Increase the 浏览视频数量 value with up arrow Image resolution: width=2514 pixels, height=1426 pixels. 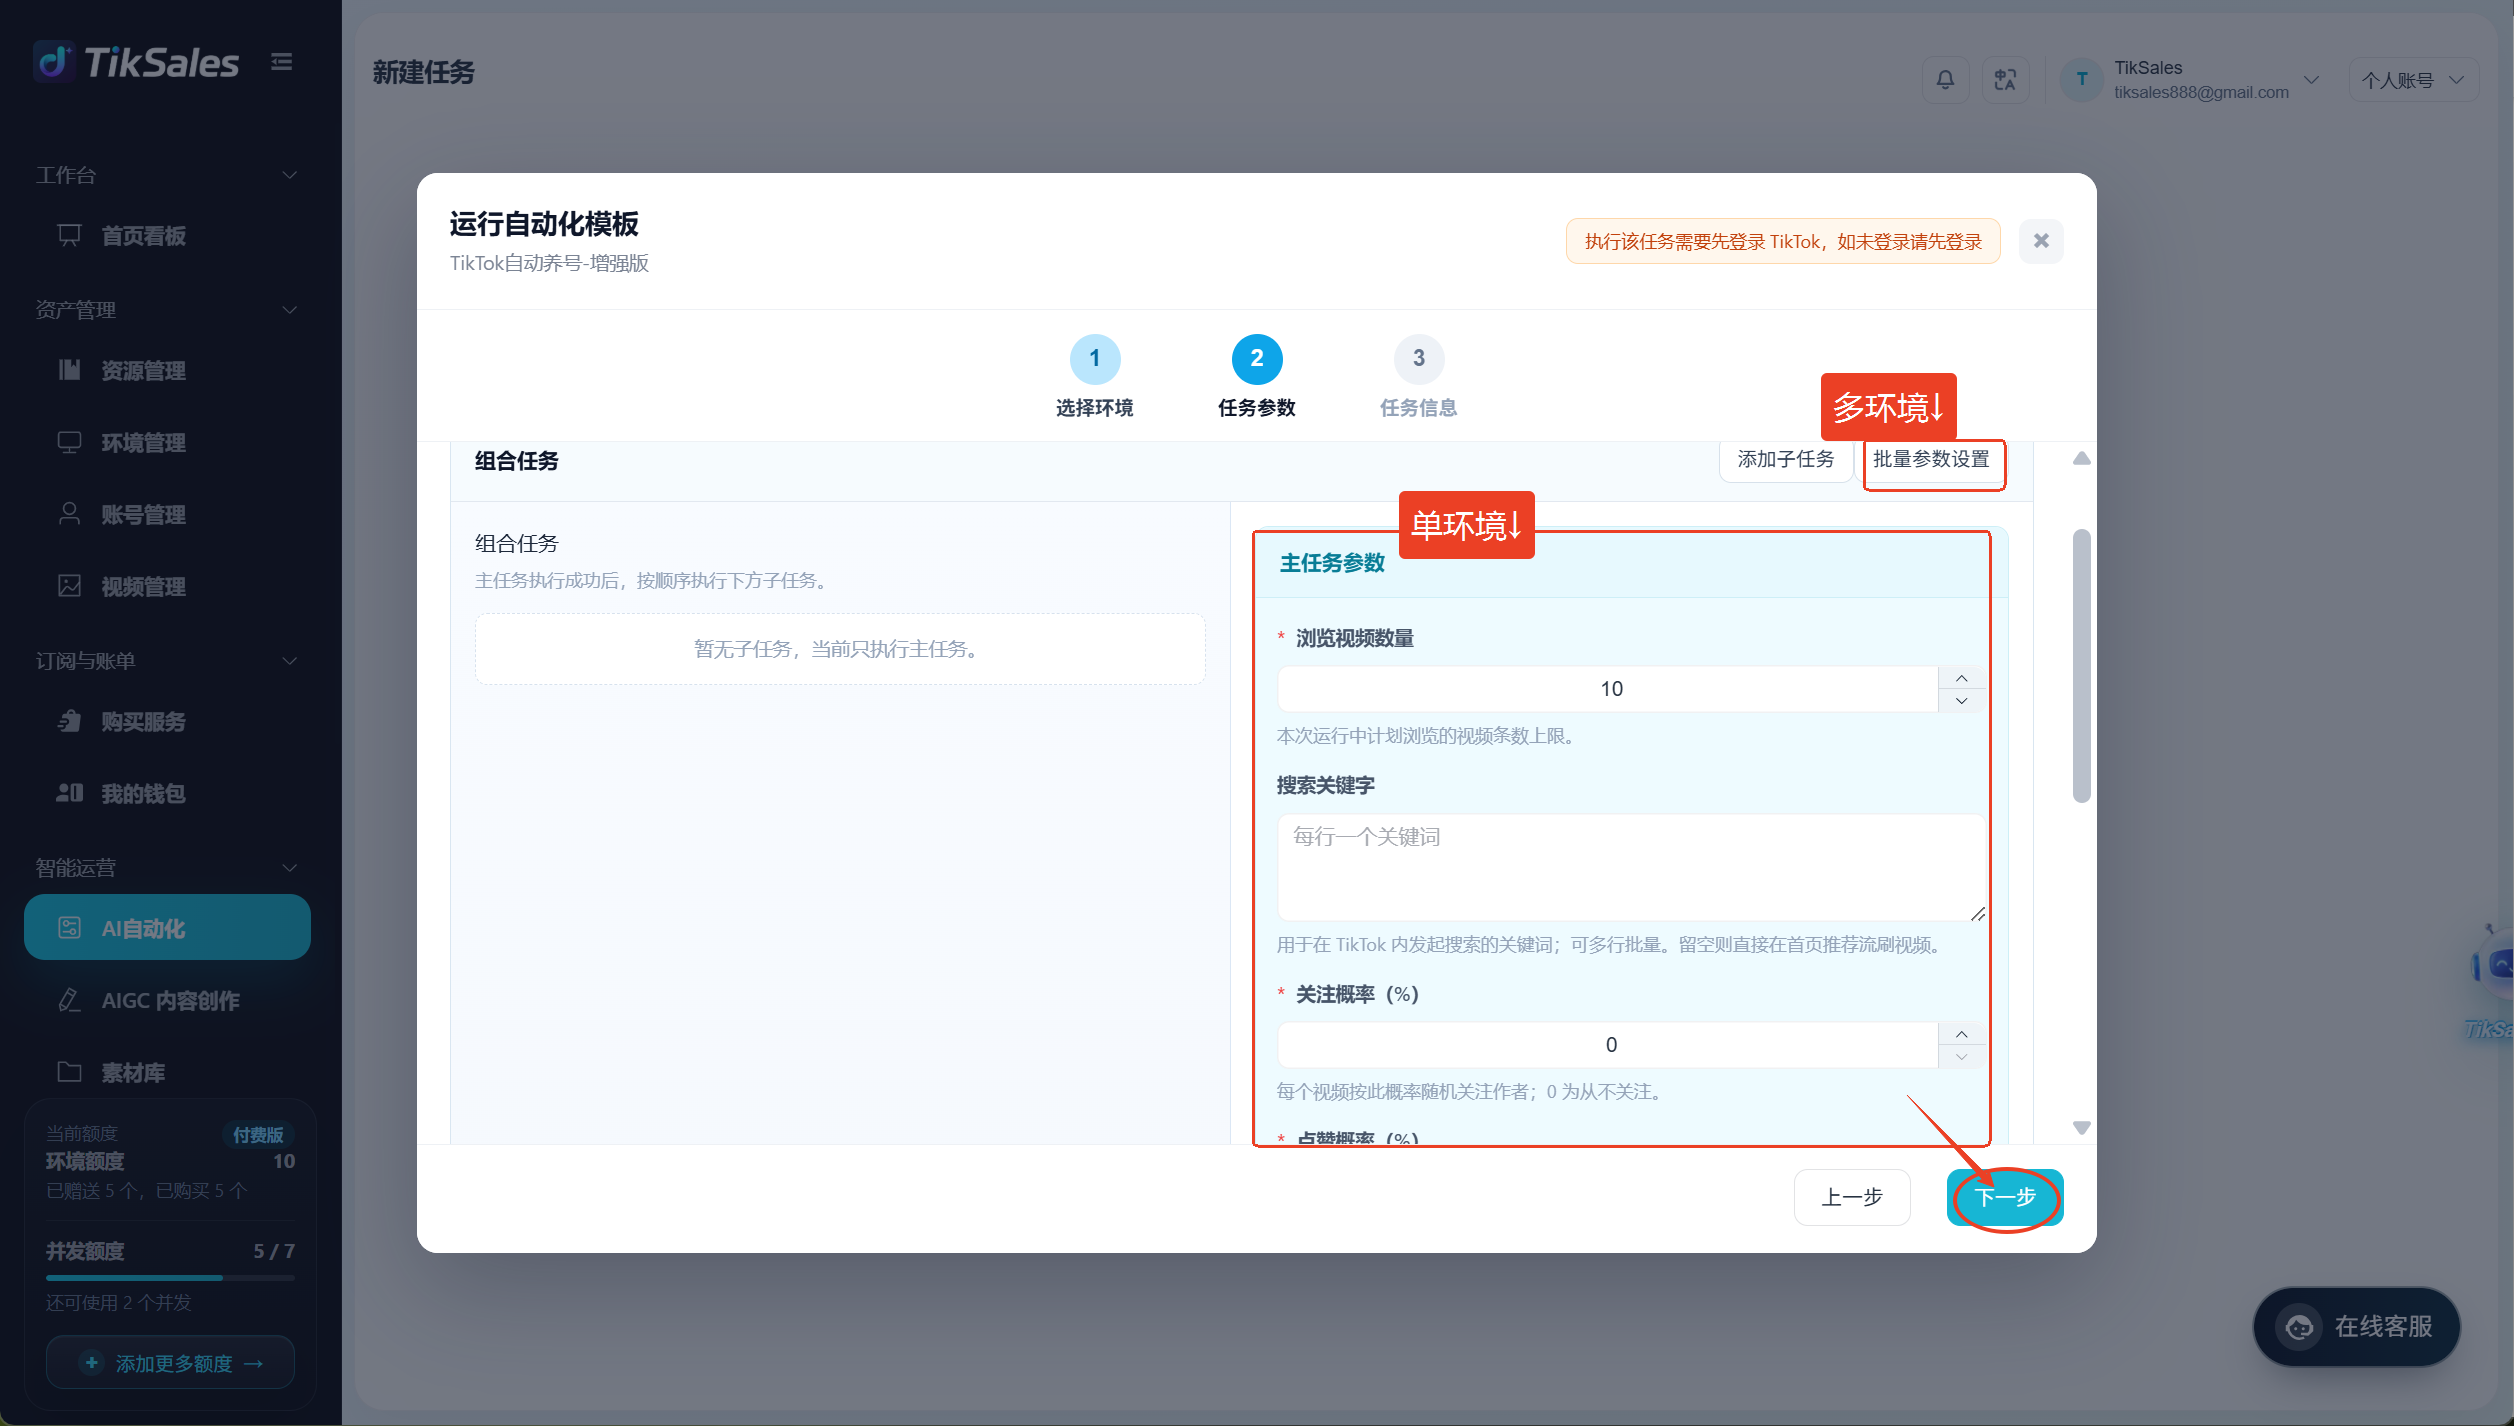point(1962,678)
